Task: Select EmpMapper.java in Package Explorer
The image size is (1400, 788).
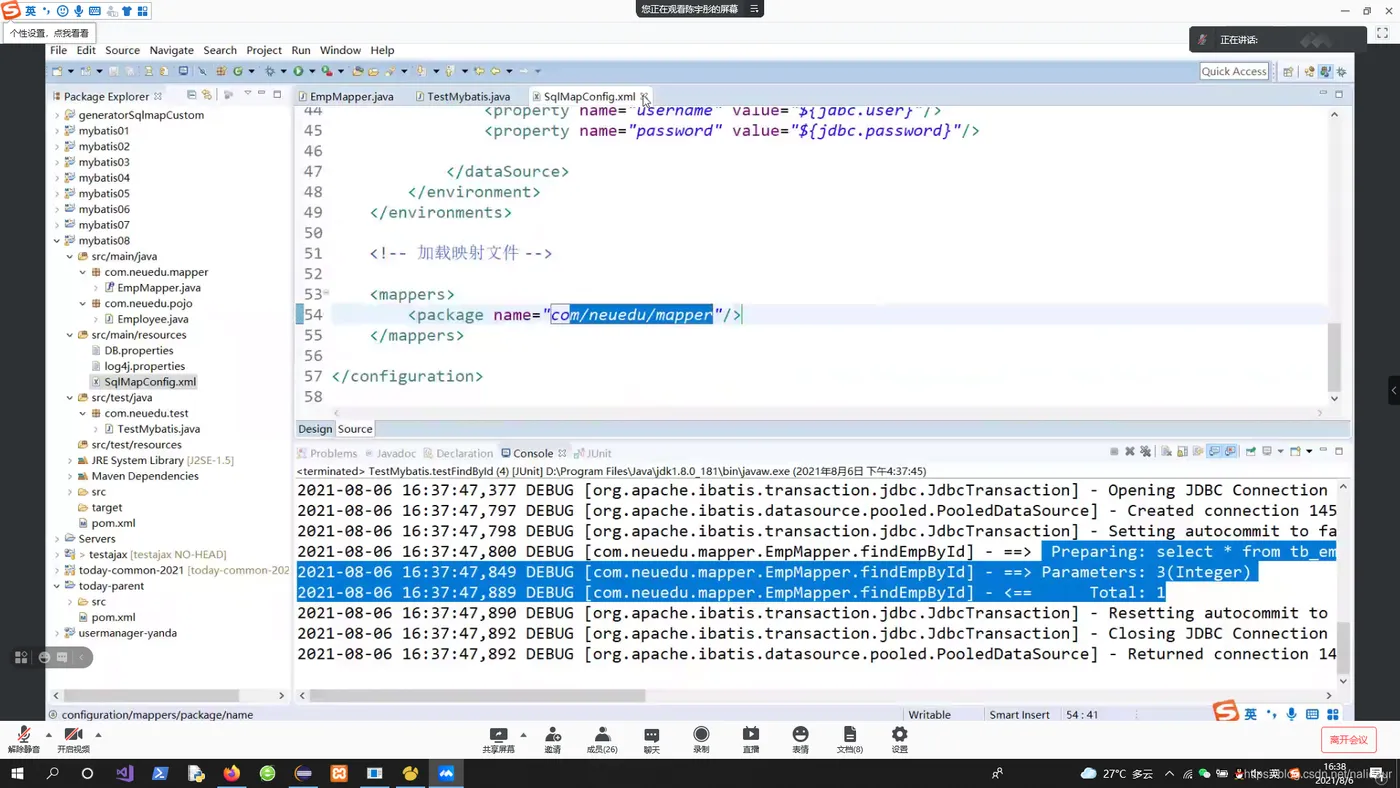Action: pyautogui.click(x=152, y=288)
